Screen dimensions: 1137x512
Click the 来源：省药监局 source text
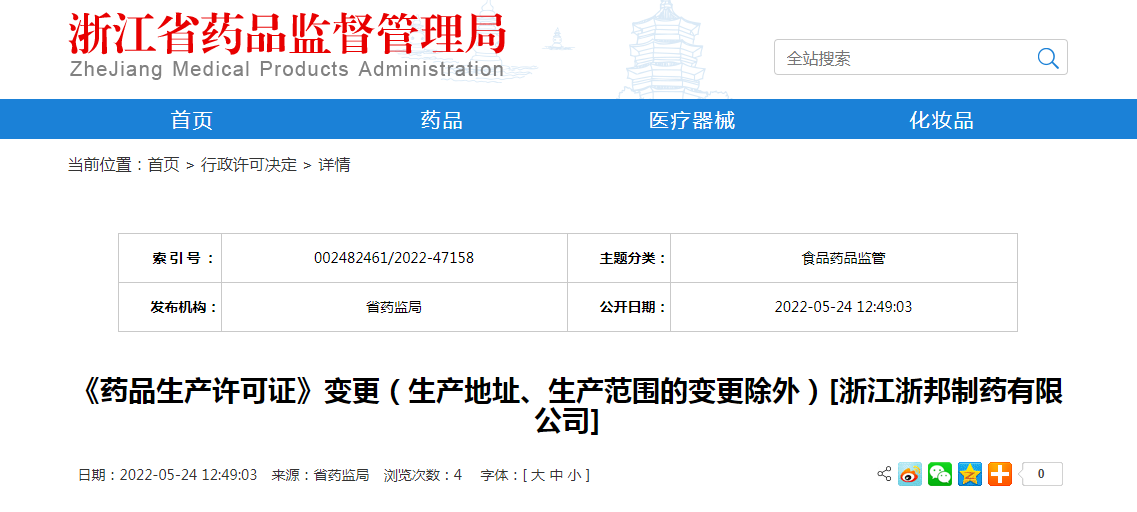tap(320, 476)
